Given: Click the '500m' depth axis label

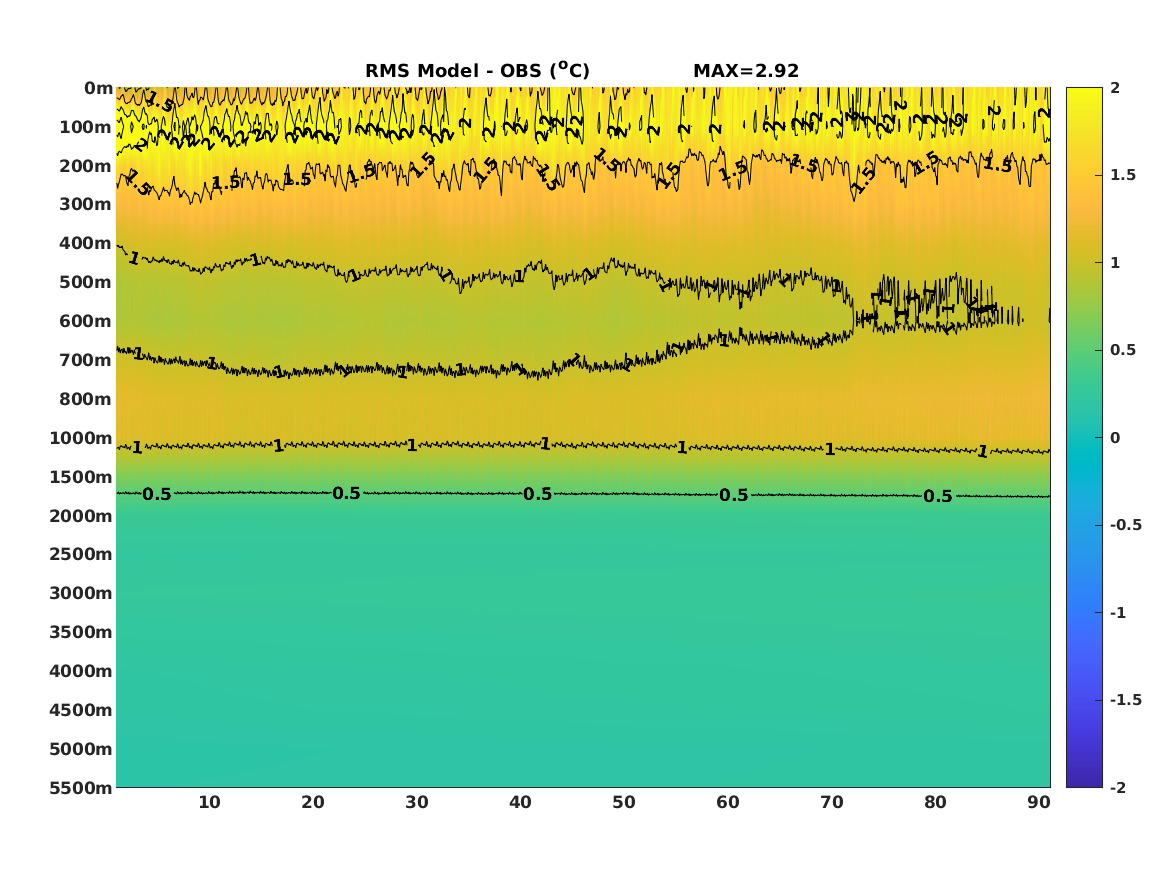Looking at the screenshot, I should pyautogui.click(x=86, y=283).
